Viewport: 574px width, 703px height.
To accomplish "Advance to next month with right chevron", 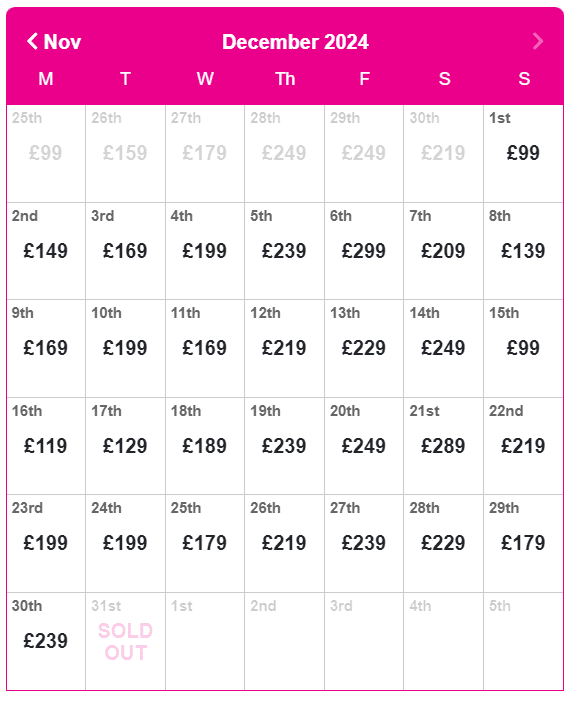I will (x=538, y=41).
